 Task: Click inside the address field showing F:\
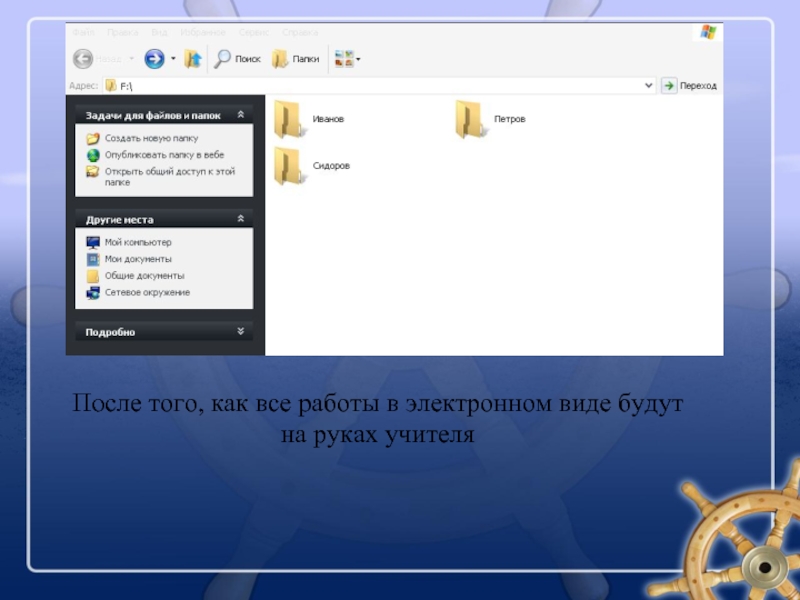pyautogui.click(x=380, y=86)
